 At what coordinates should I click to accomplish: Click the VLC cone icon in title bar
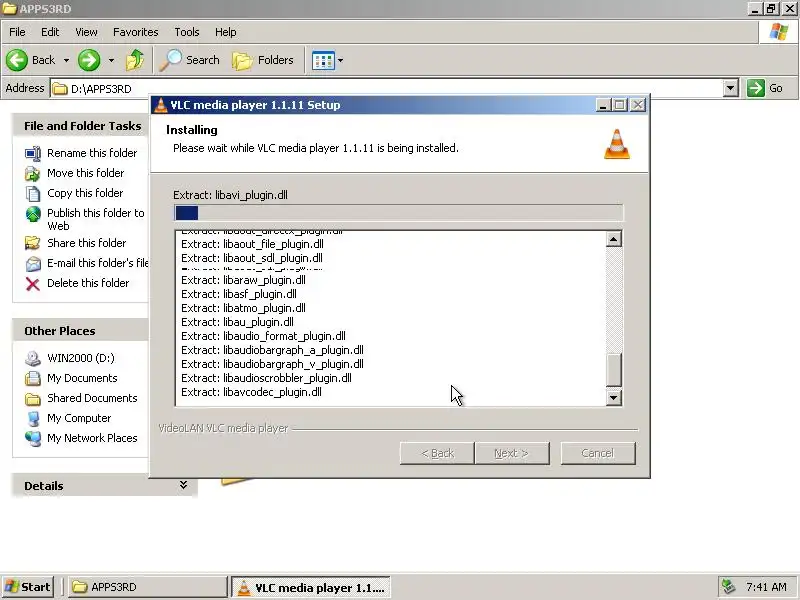click(x=161, y=105)
